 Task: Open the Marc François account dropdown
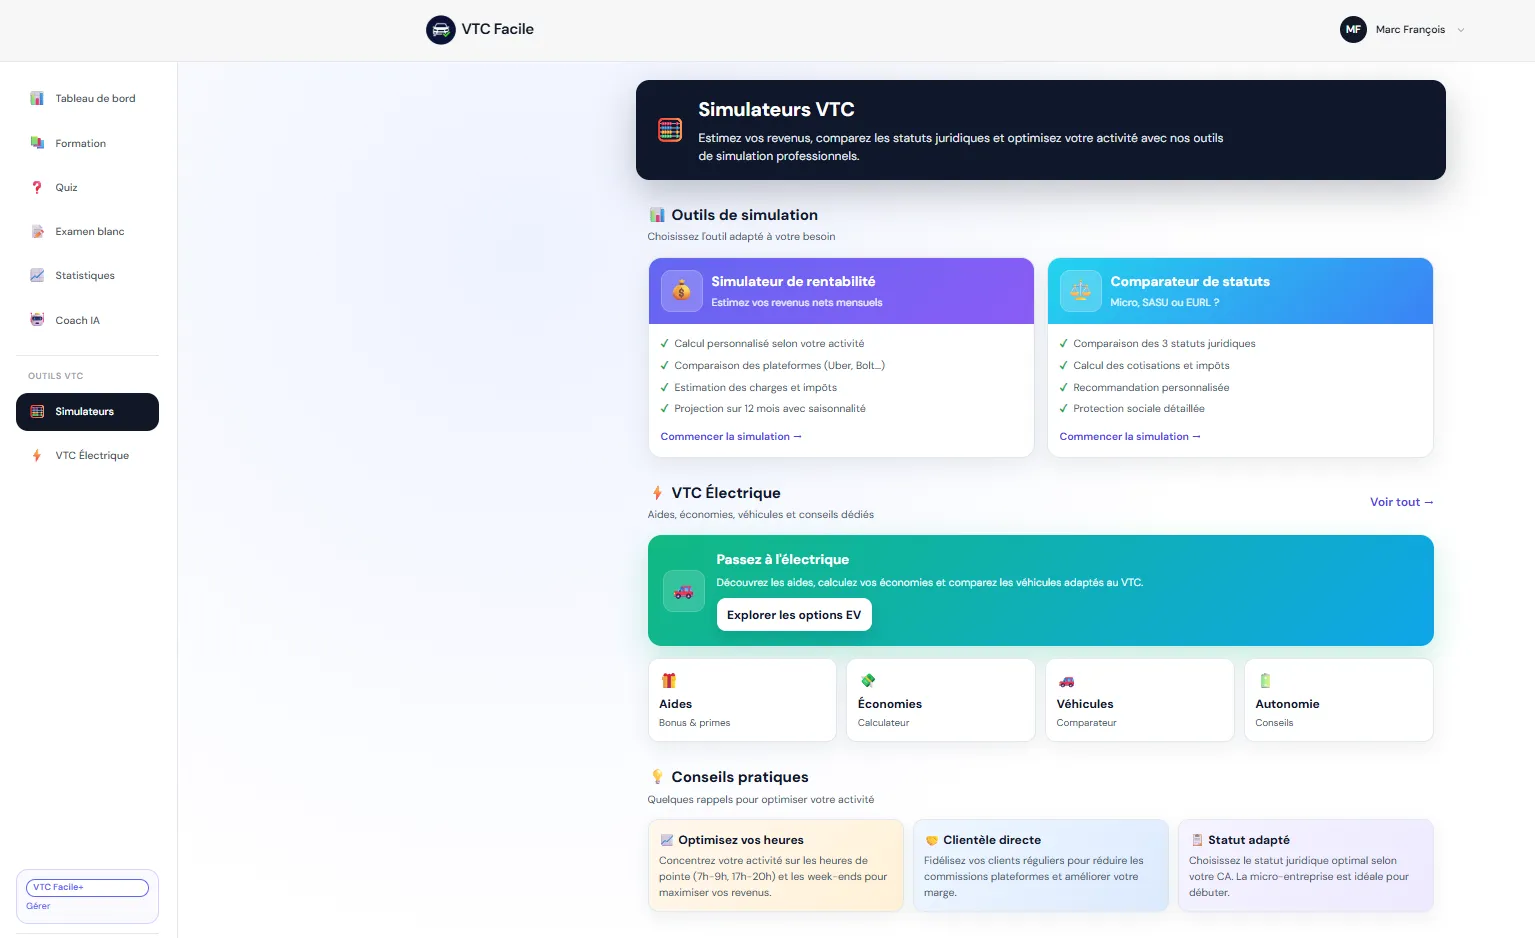1410,29
